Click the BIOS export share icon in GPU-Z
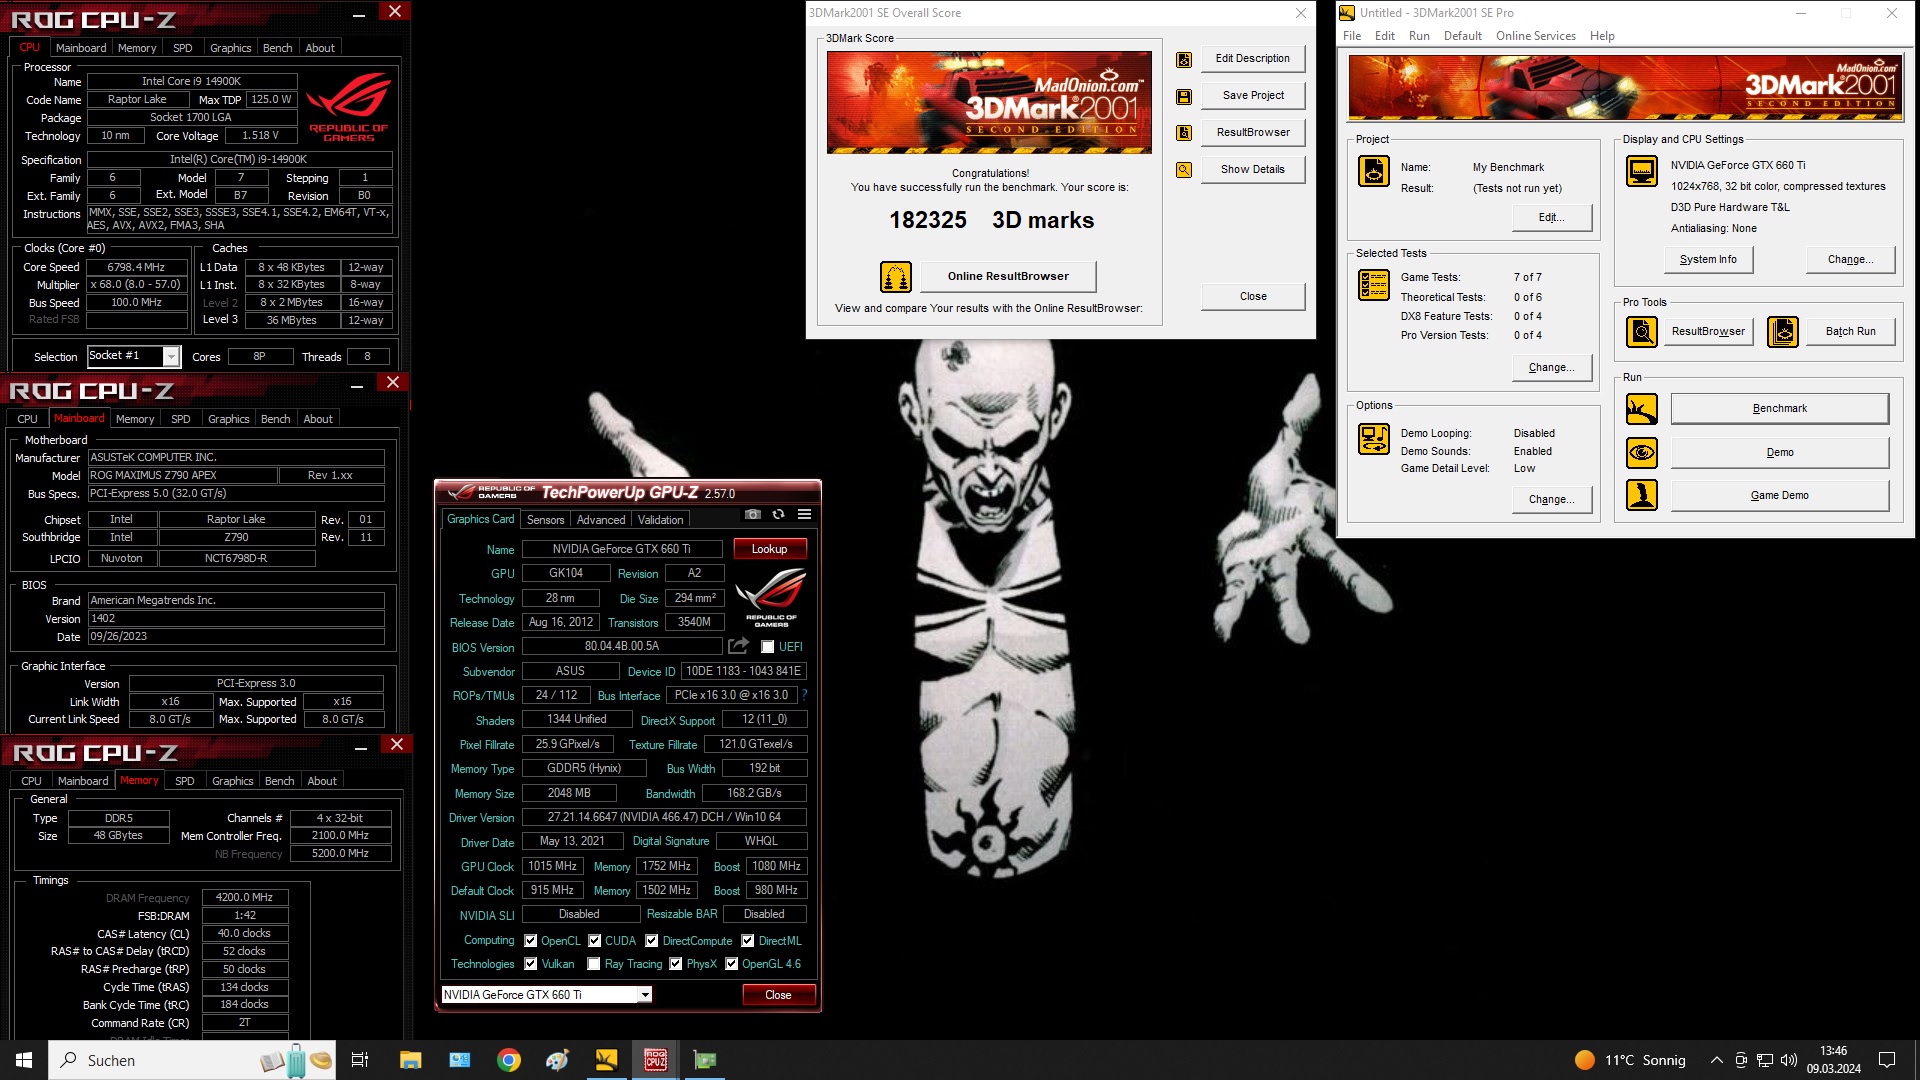 coord(738,646)
